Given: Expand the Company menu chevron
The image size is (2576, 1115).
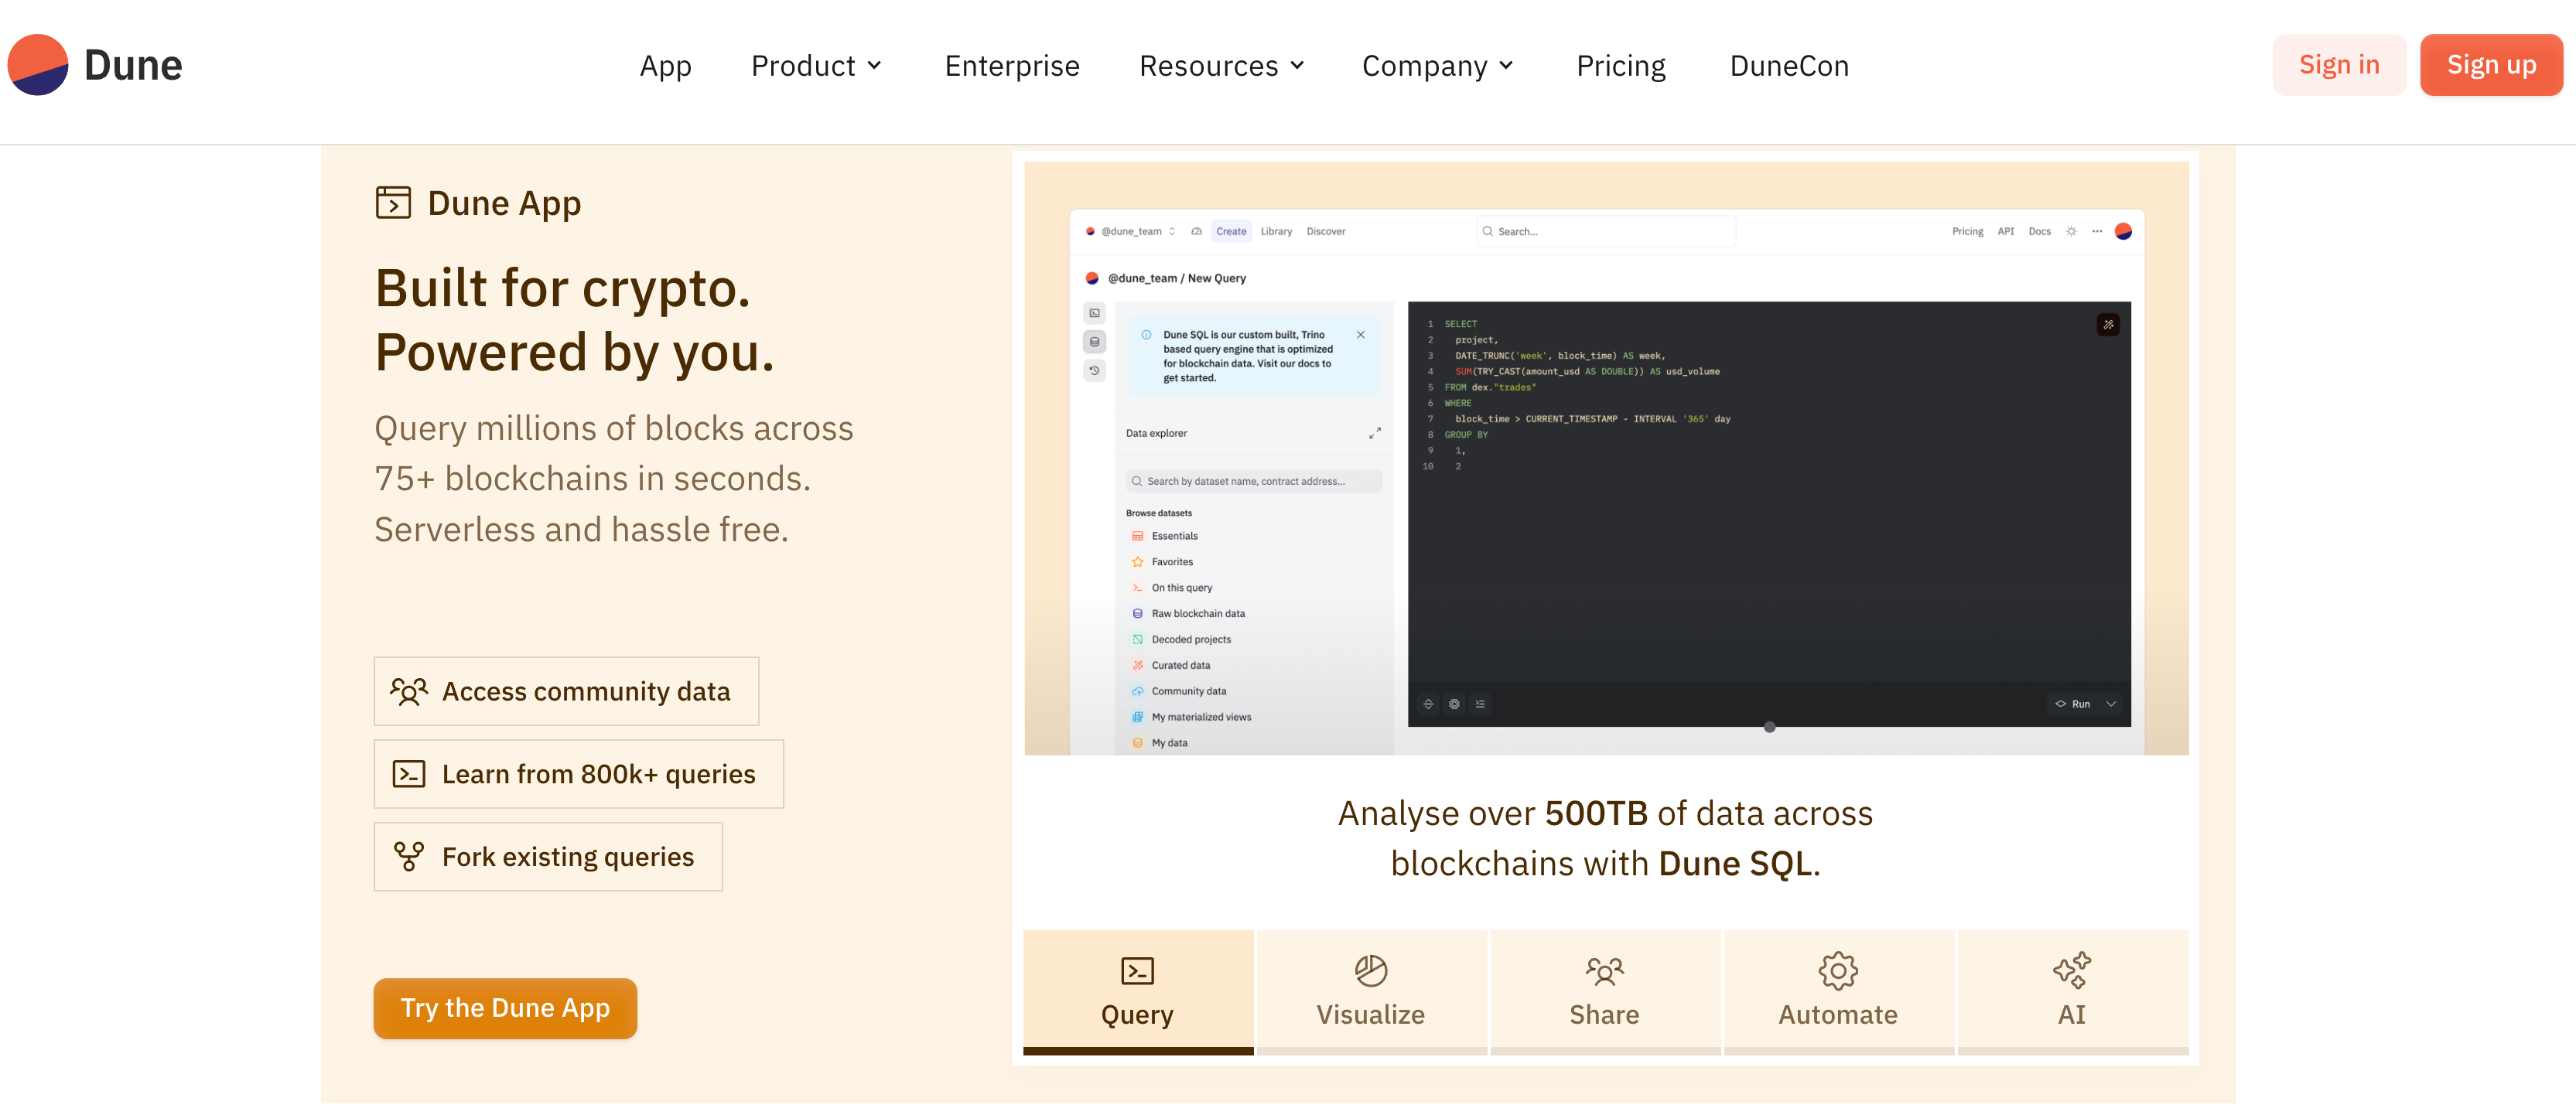Looking at the screenshot, I should (x=1506, y=66).
